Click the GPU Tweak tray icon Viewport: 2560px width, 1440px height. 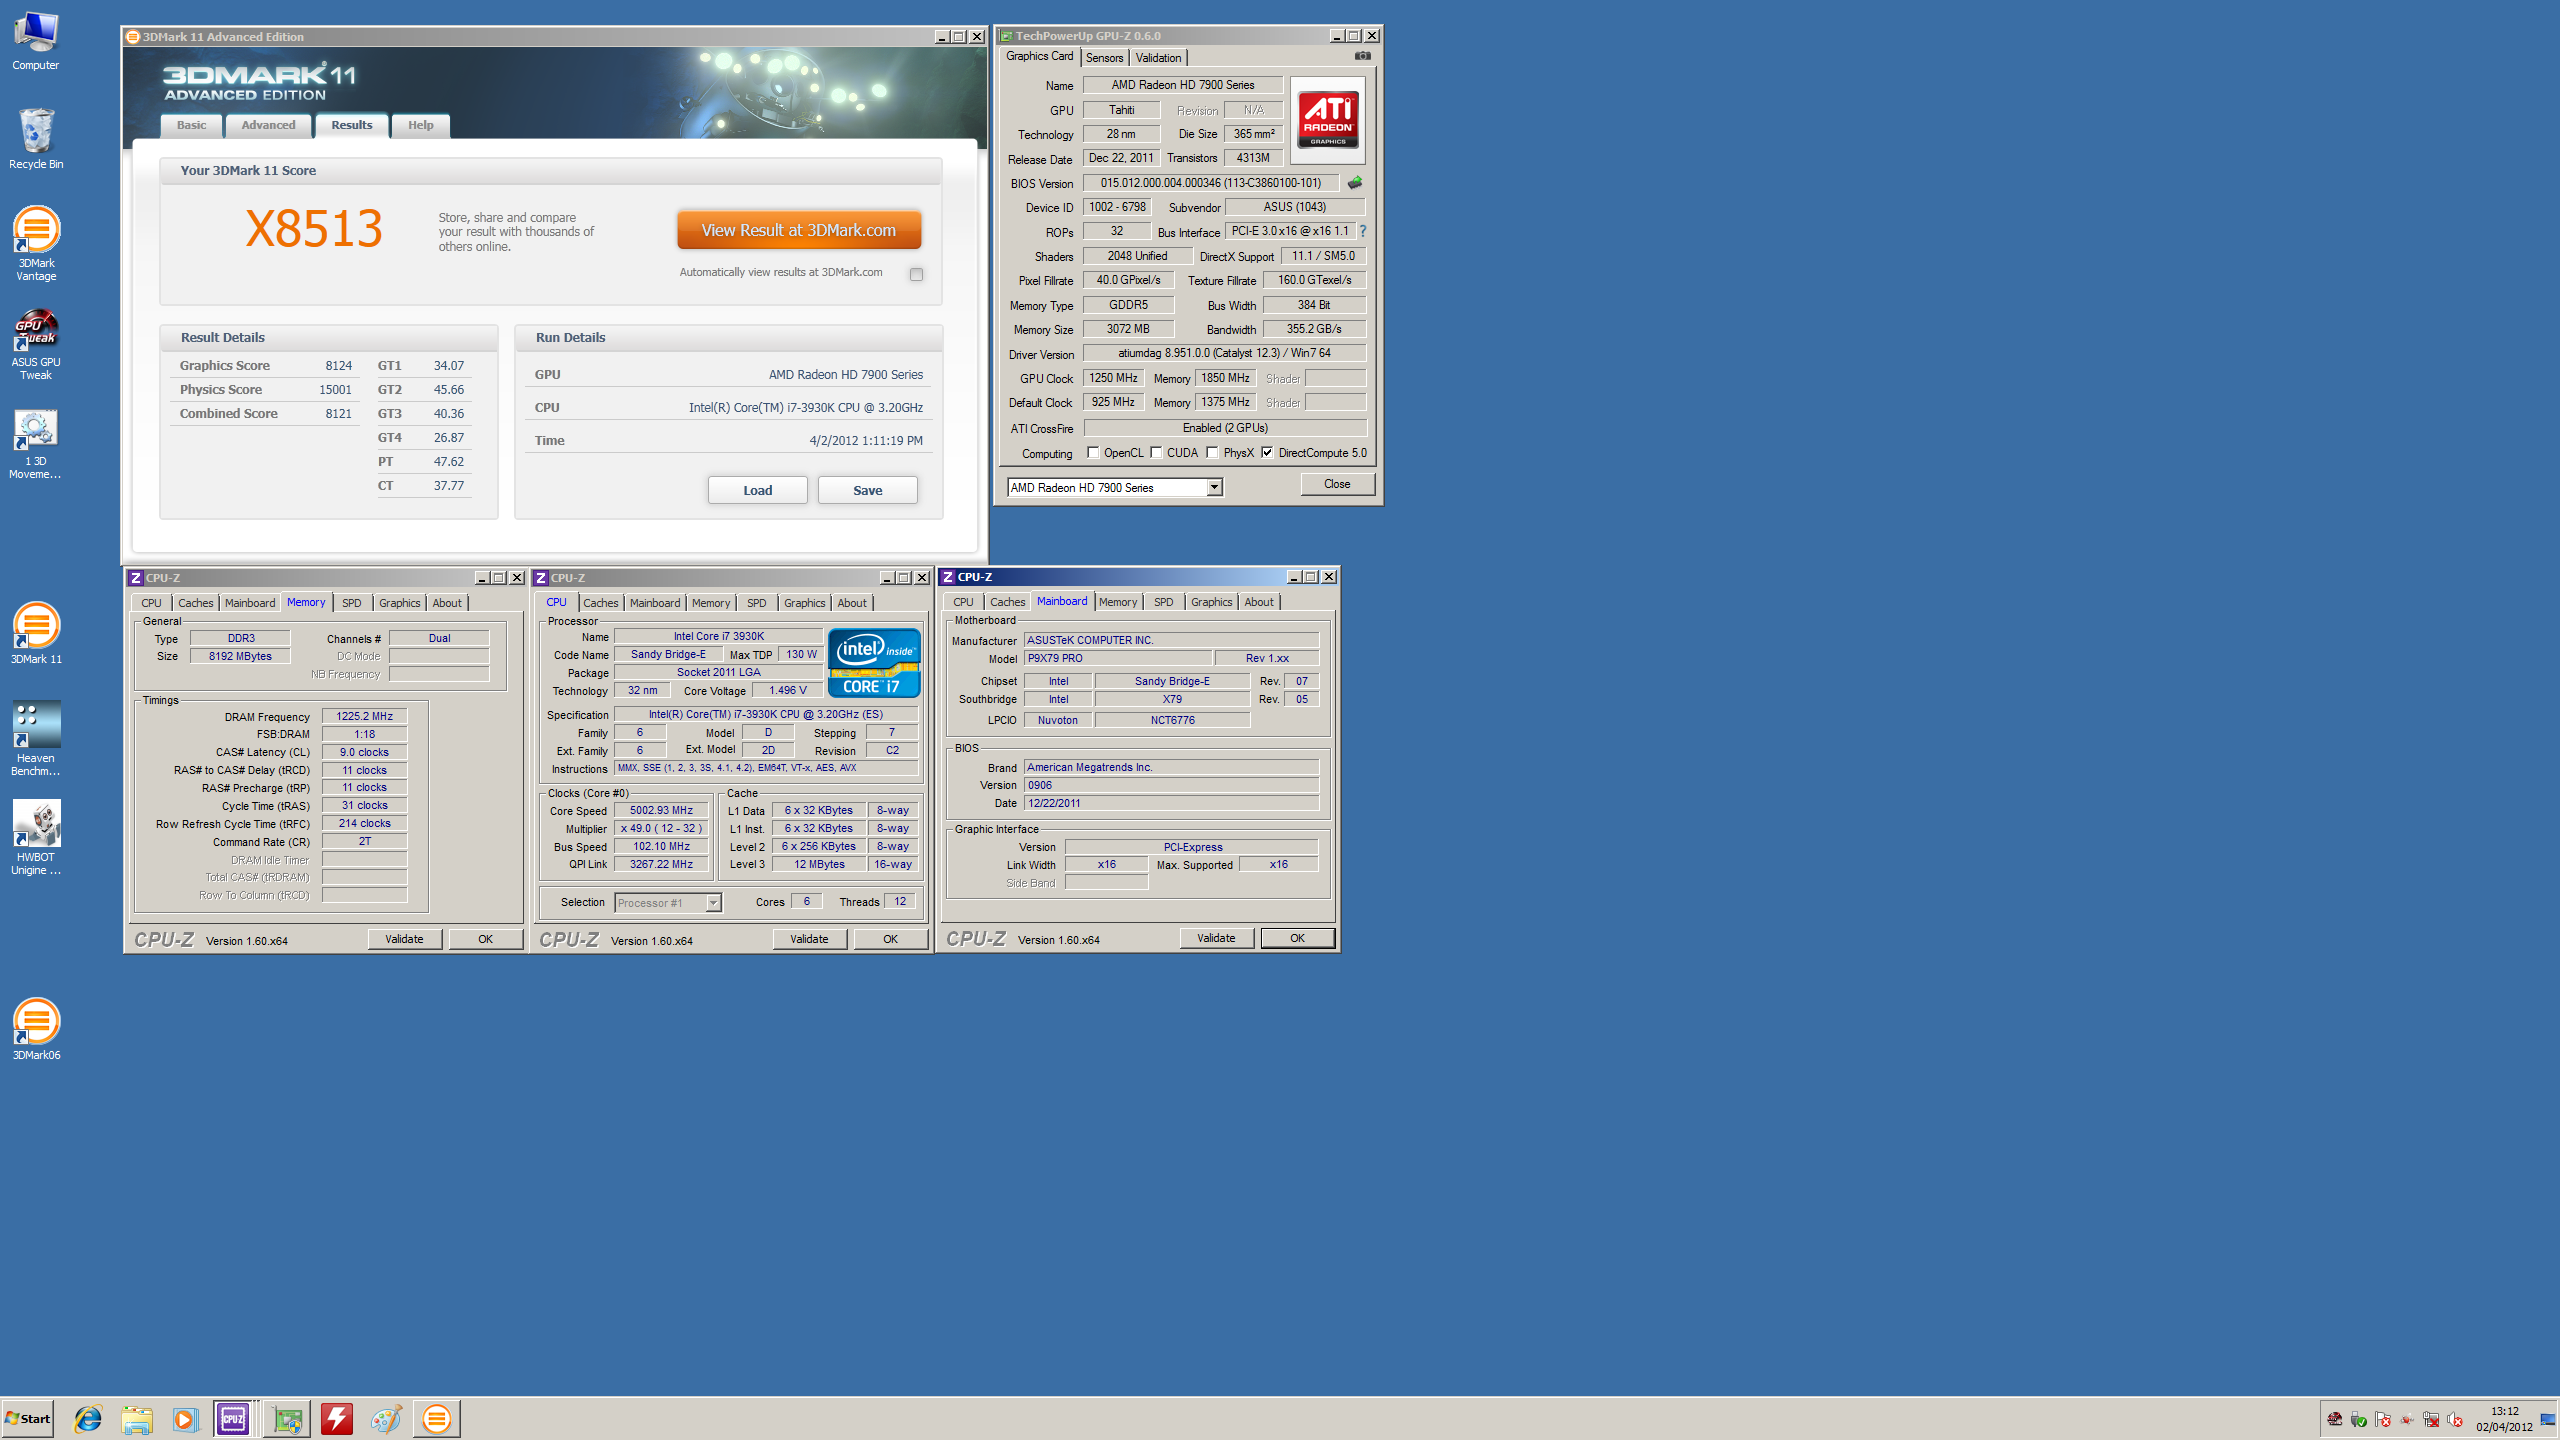2335,1420
